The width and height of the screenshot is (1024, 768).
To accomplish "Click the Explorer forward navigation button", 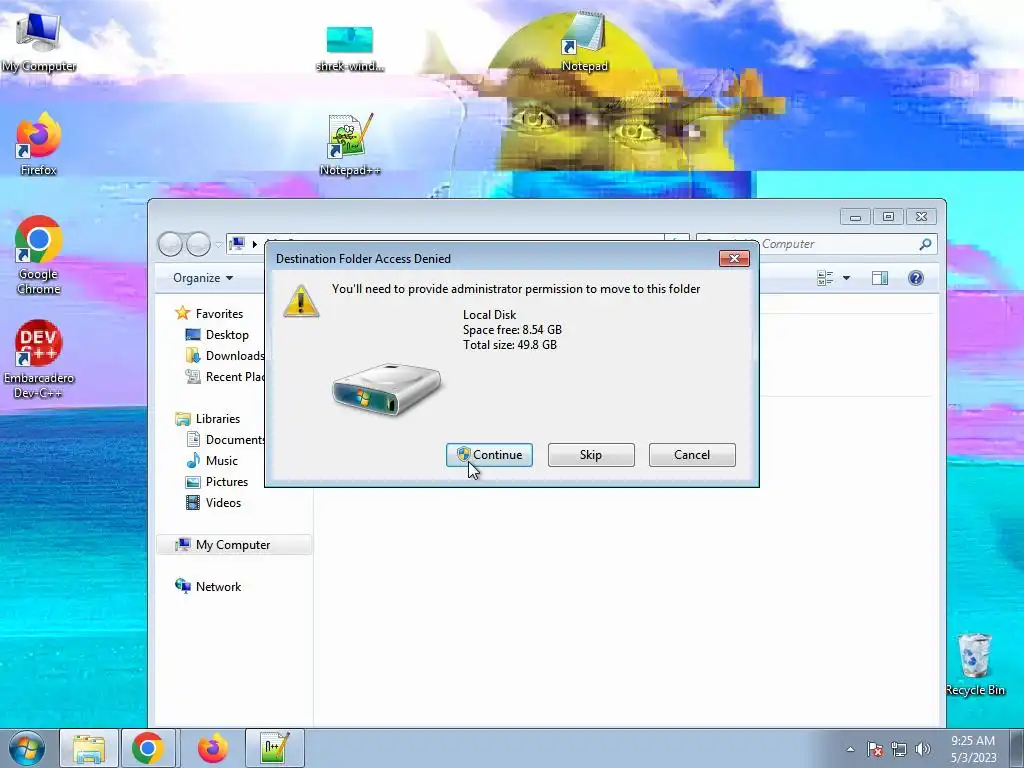I will point(199,244).
